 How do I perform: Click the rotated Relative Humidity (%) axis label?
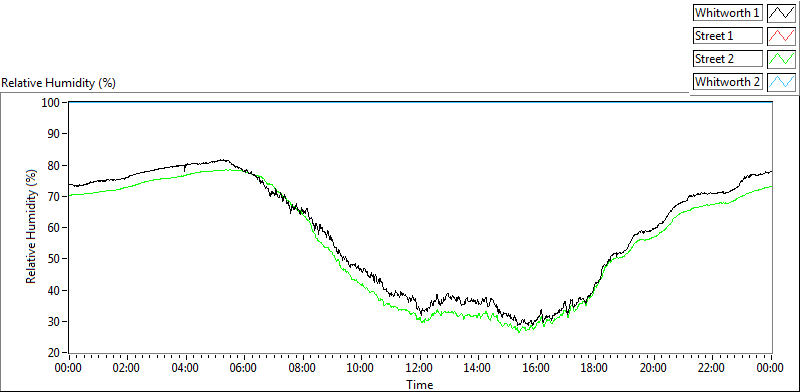click(32, 227)
